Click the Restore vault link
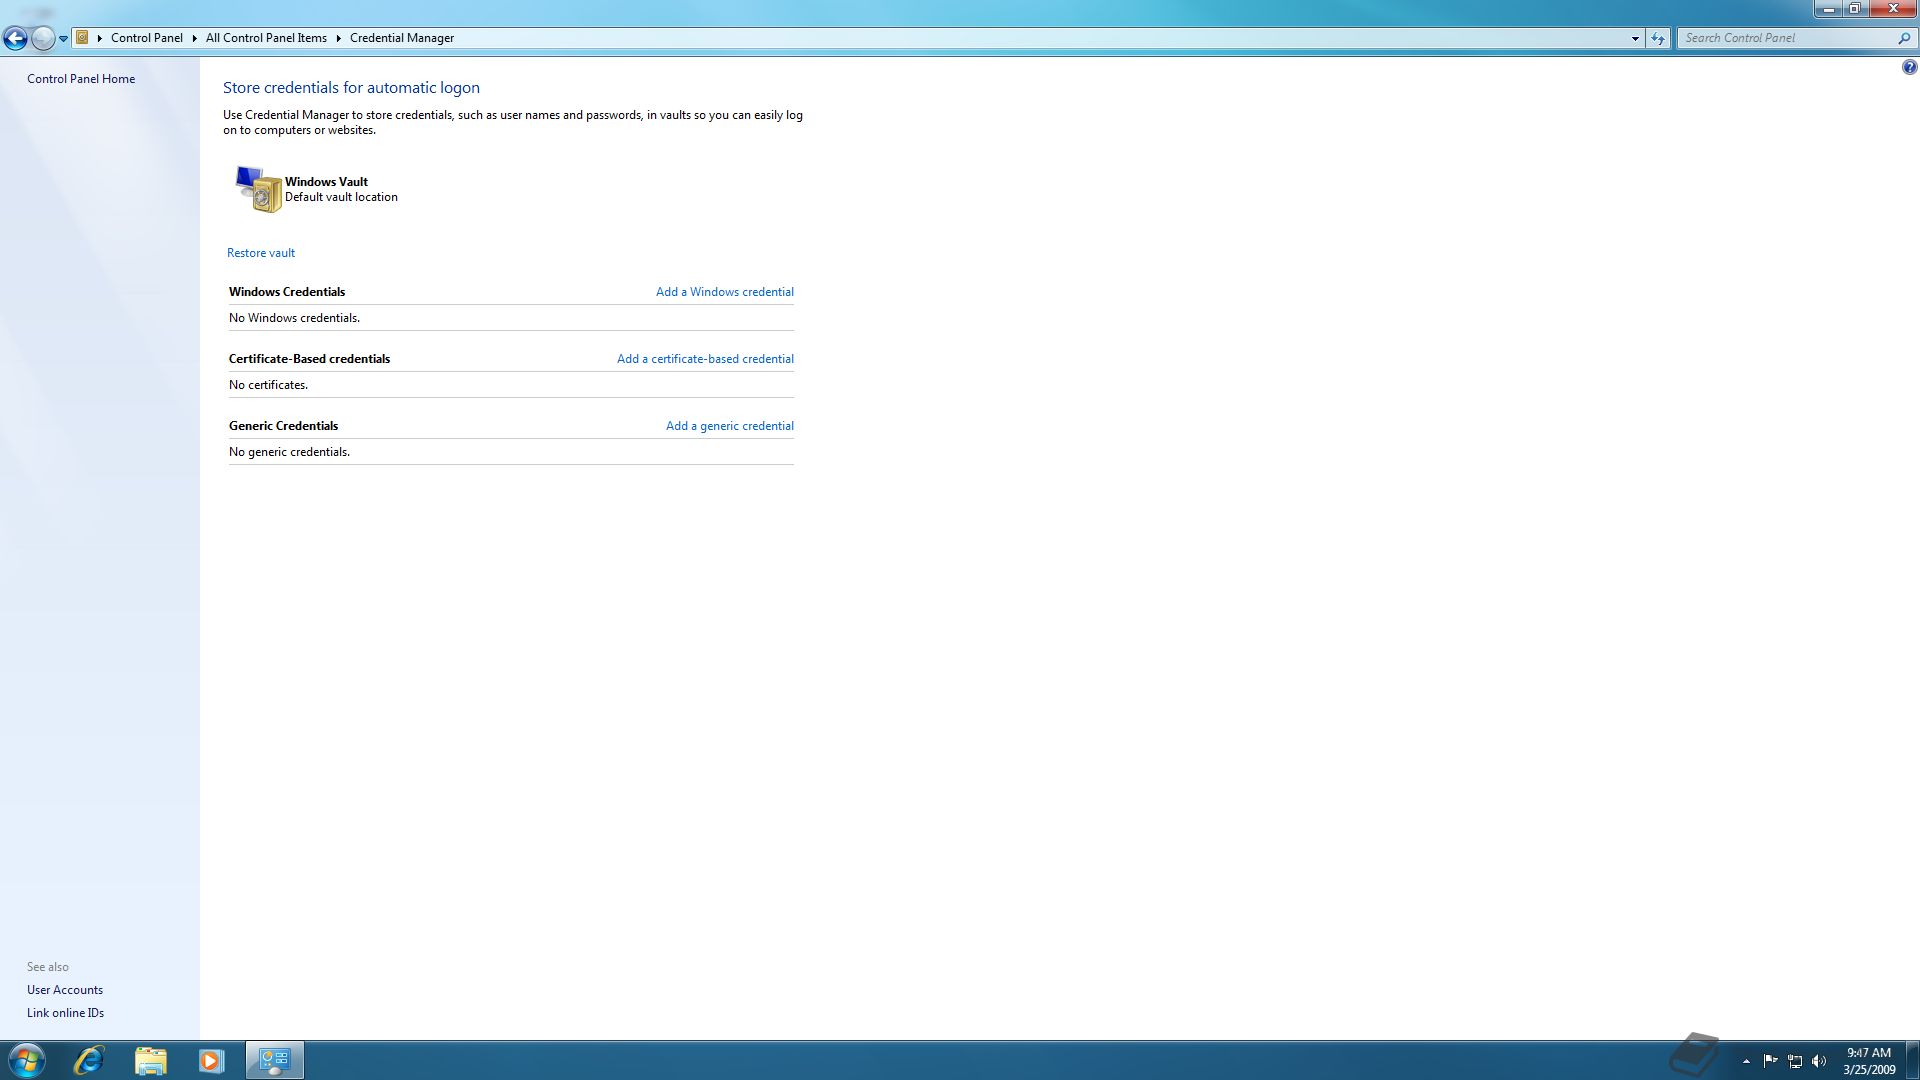This screenshot has height=1080, width=1920. pos(261,253)
